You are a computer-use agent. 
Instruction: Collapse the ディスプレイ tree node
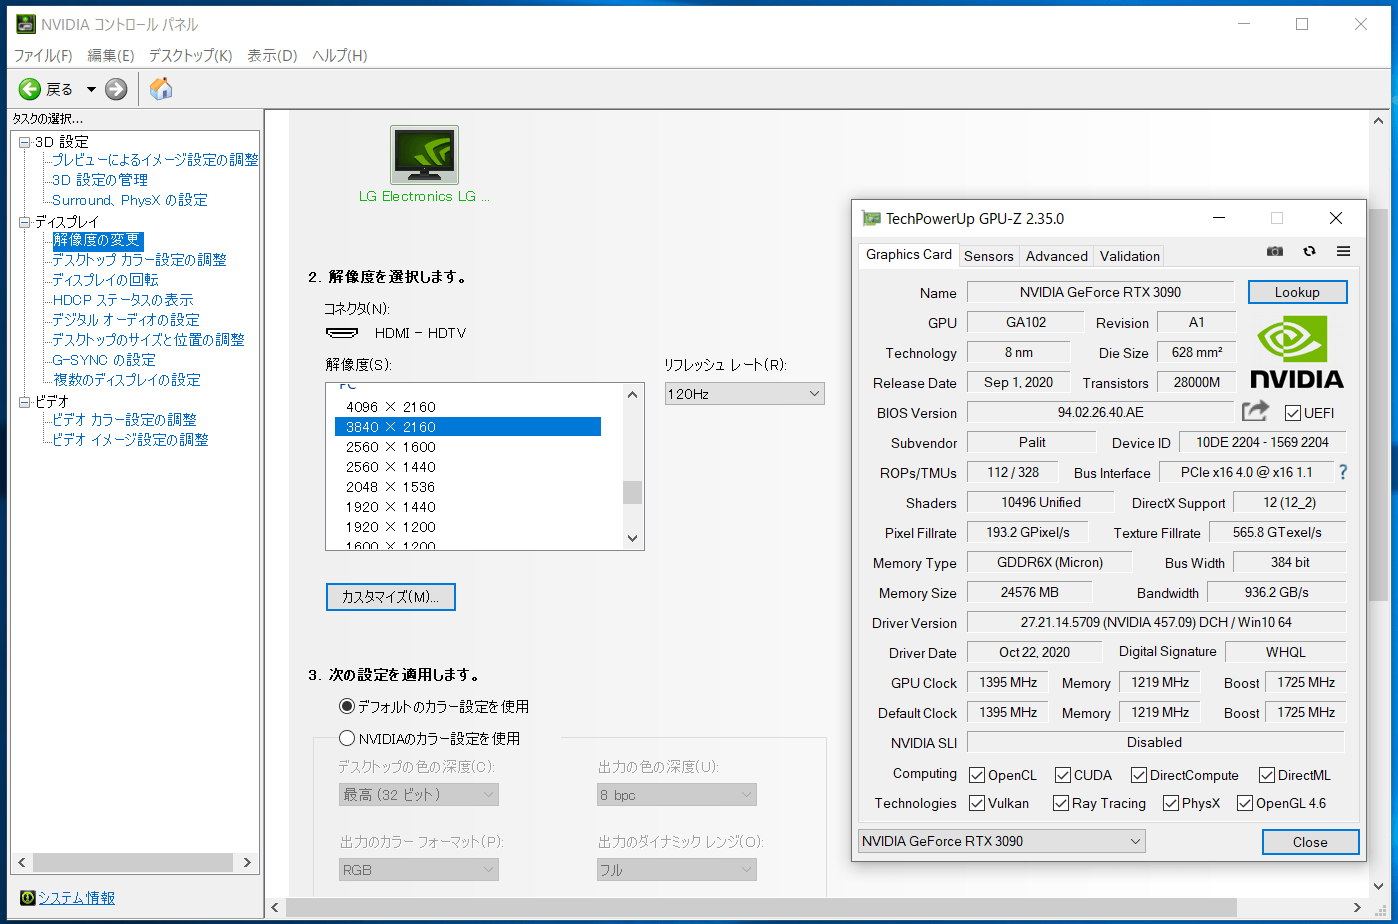pyautogui.click(x=25, y=222)
